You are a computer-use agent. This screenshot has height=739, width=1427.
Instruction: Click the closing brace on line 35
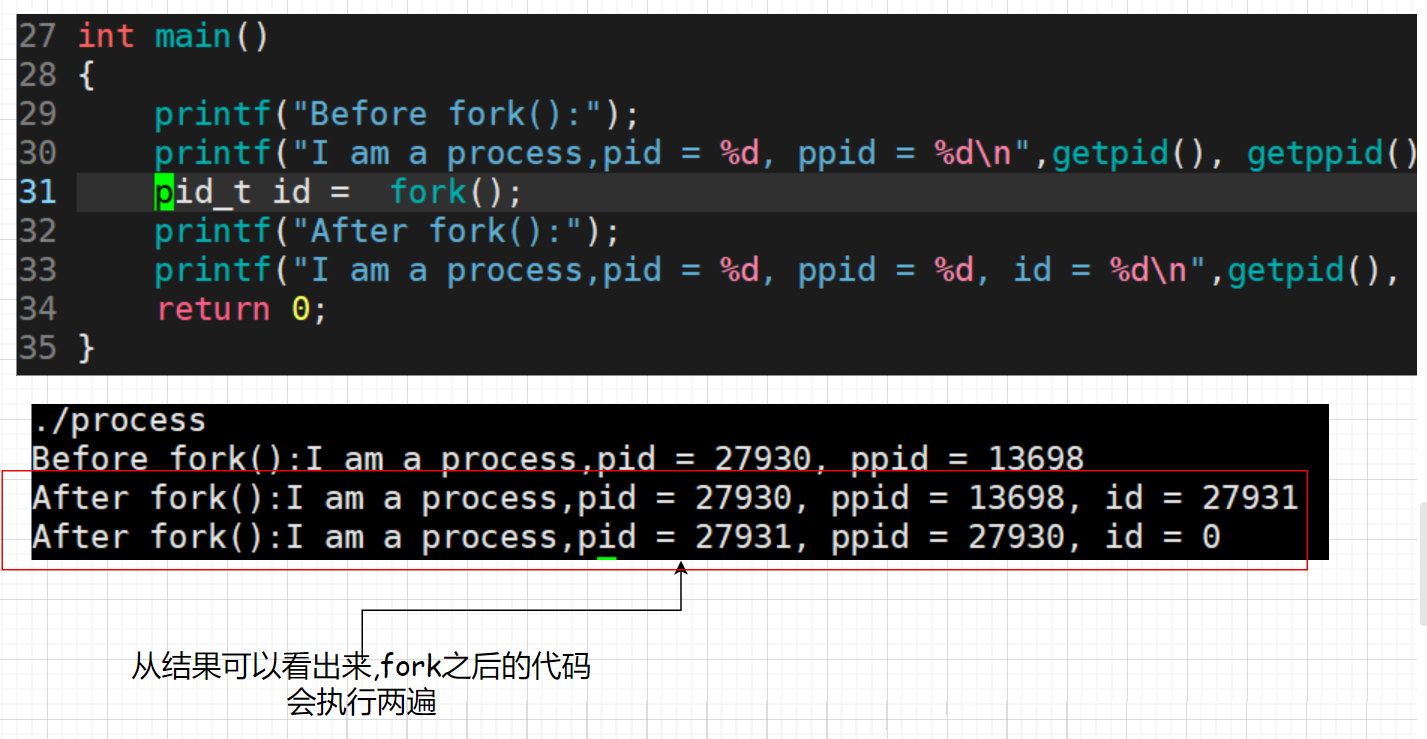click(x=87, y=348)
